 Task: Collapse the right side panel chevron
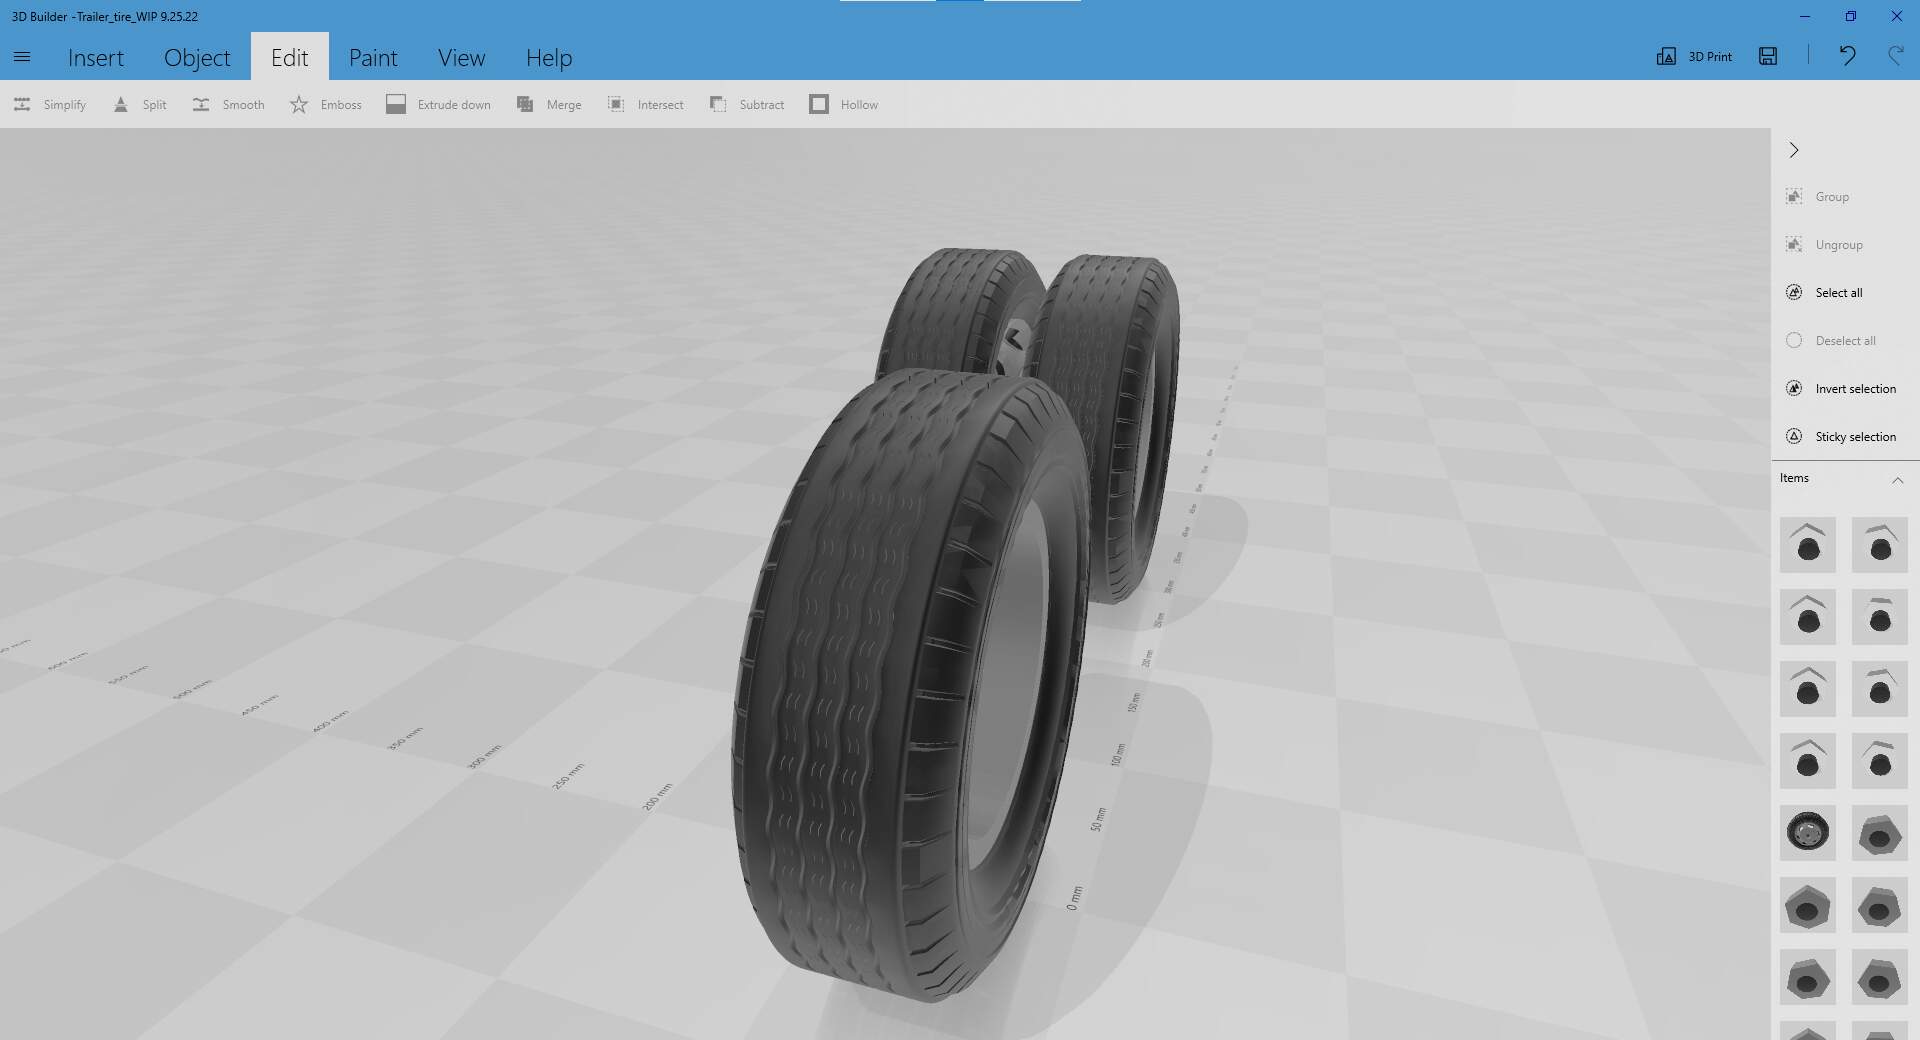tap(1794, 150)
